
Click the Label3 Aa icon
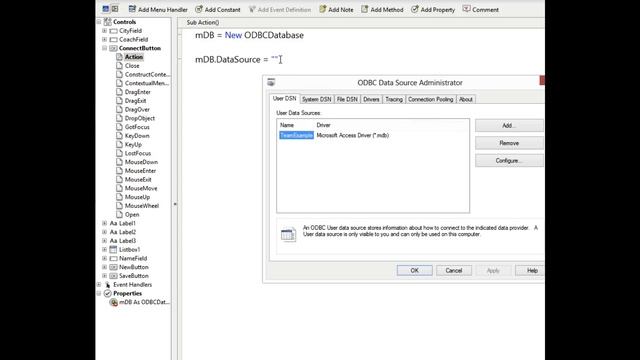tap(113, 241)
